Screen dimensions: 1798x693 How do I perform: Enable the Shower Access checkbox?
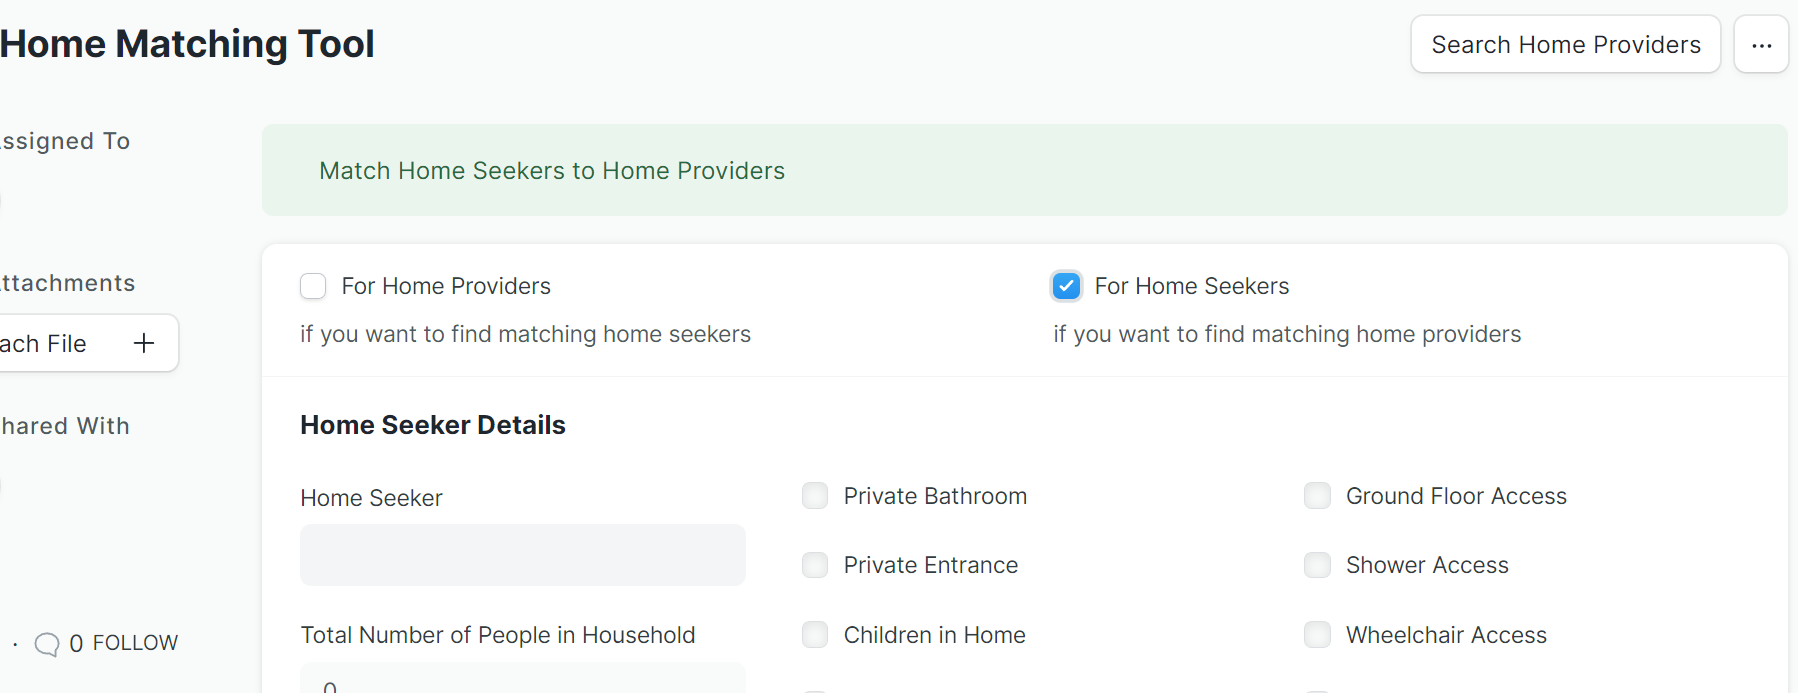[x=1317, y=565]
